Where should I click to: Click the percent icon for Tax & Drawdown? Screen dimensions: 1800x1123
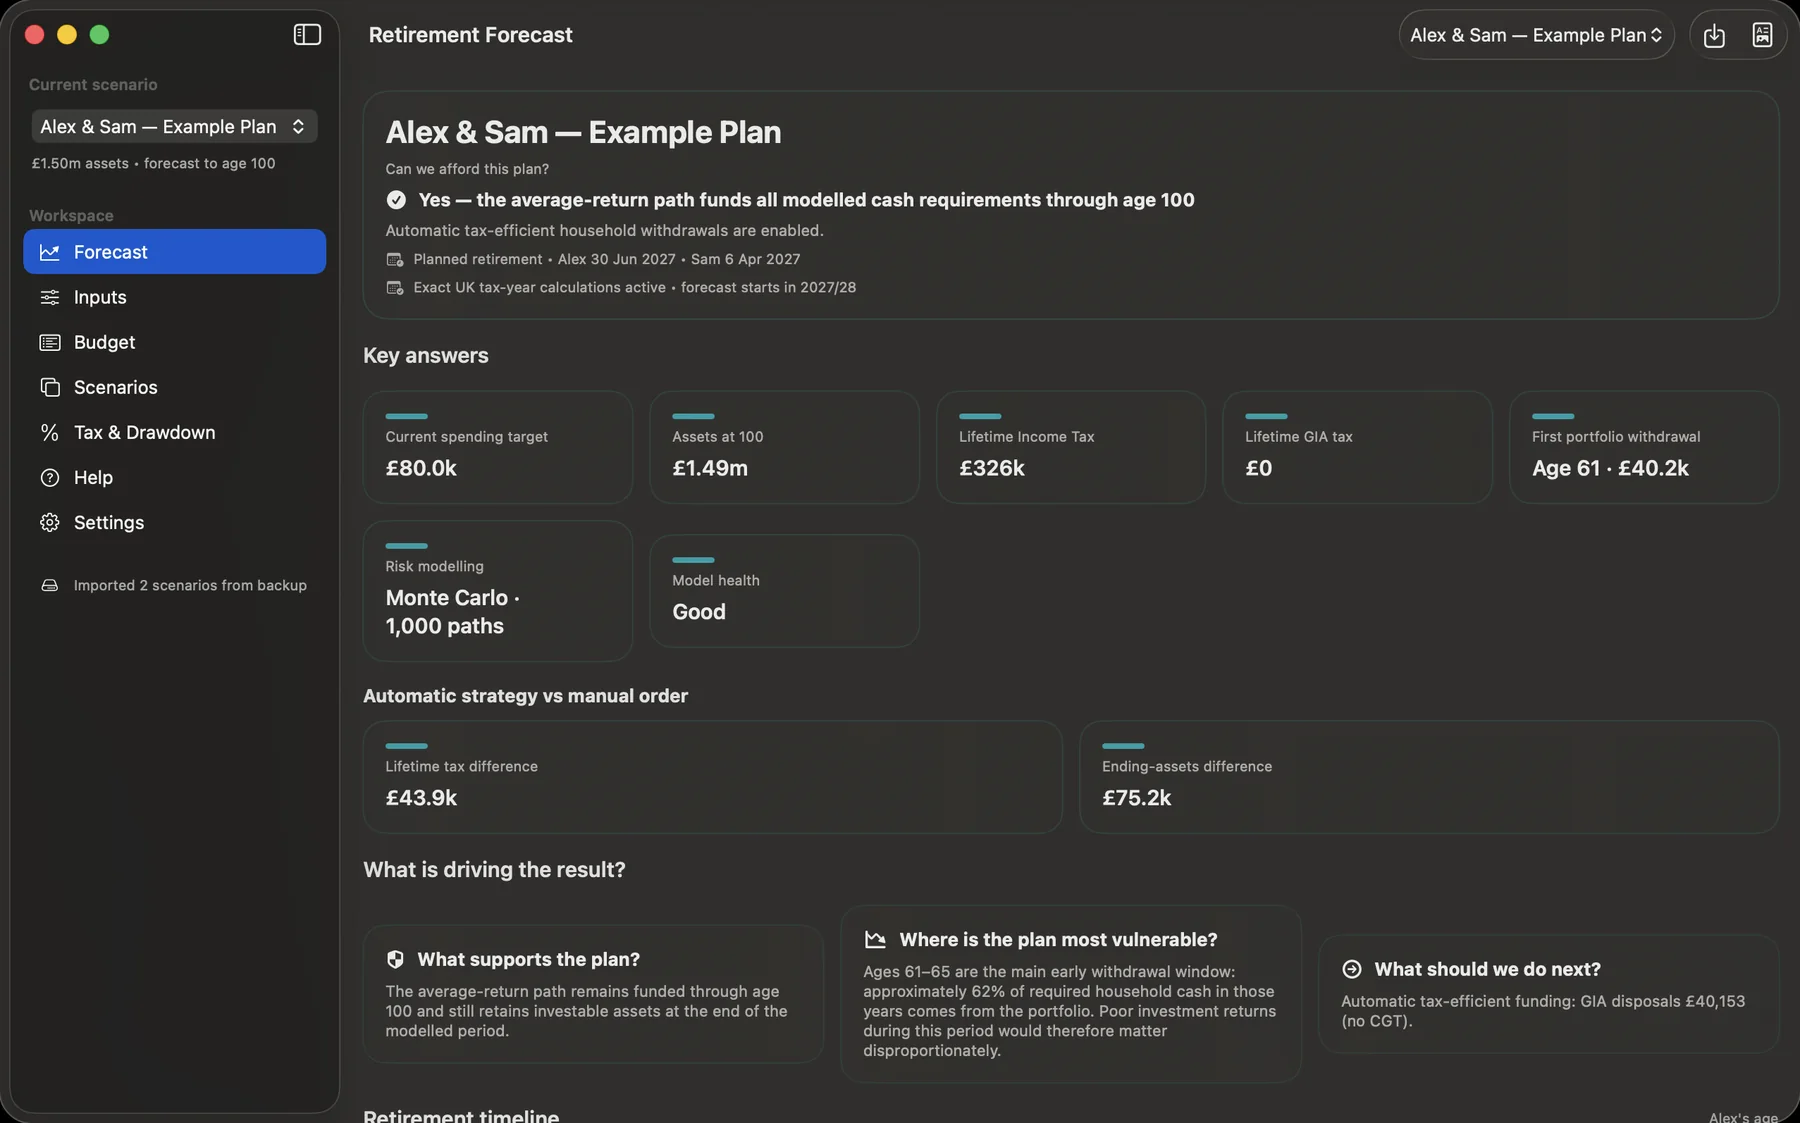50,432
